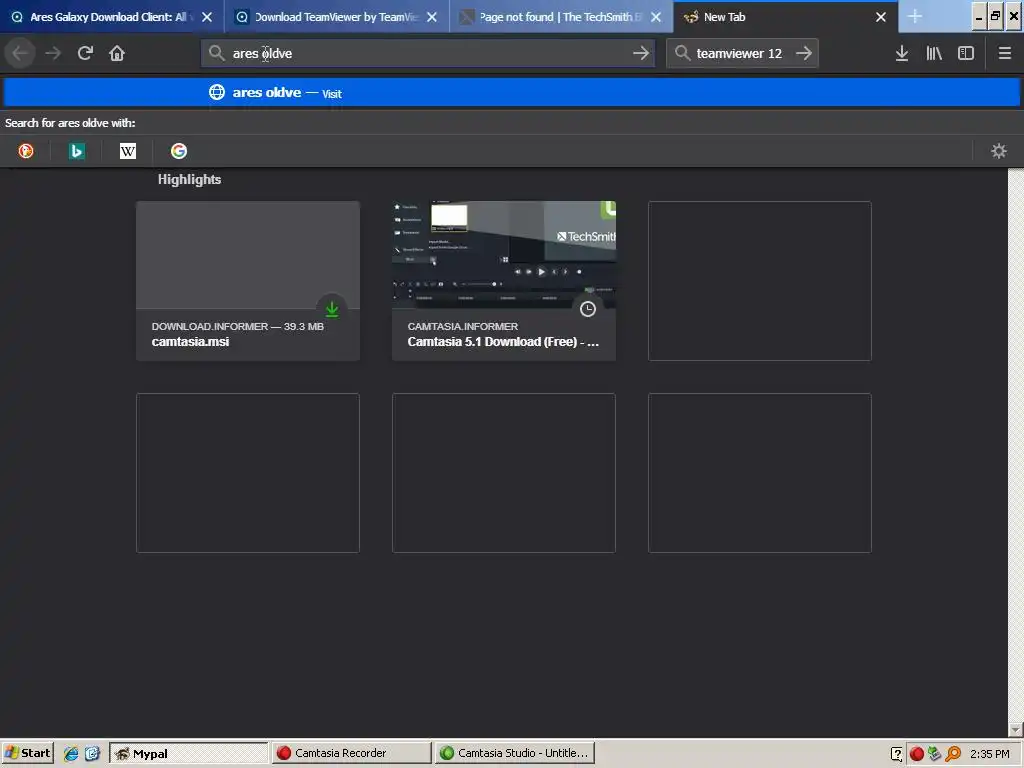Open the Camtasia 5.1 Download highlight card
Screen dimensions: 1024x768
(x=504, y=281)
